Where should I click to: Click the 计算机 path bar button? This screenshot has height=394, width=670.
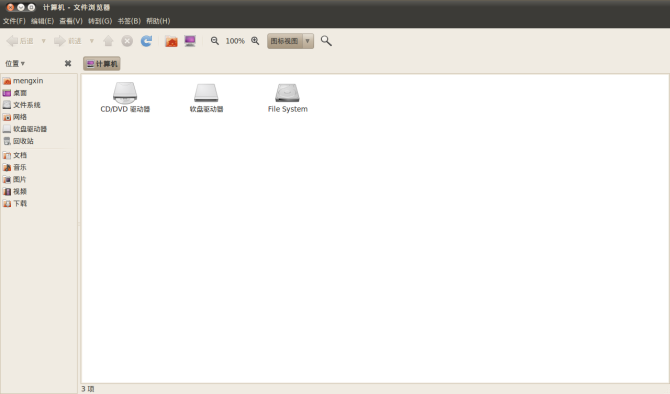(x=102, y=64)
